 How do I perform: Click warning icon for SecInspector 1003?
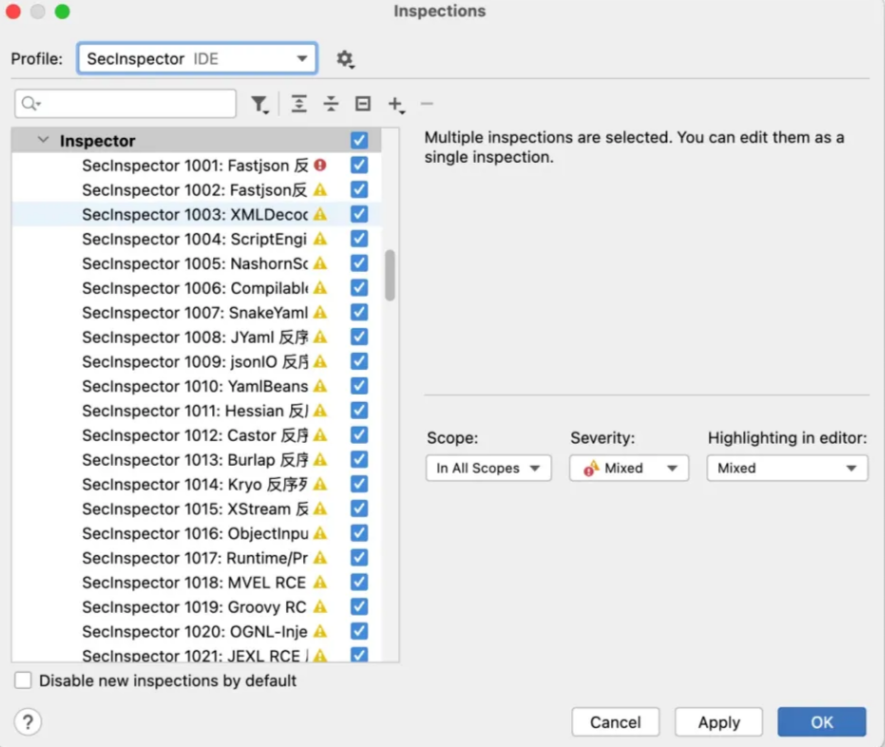pos(320,214)
